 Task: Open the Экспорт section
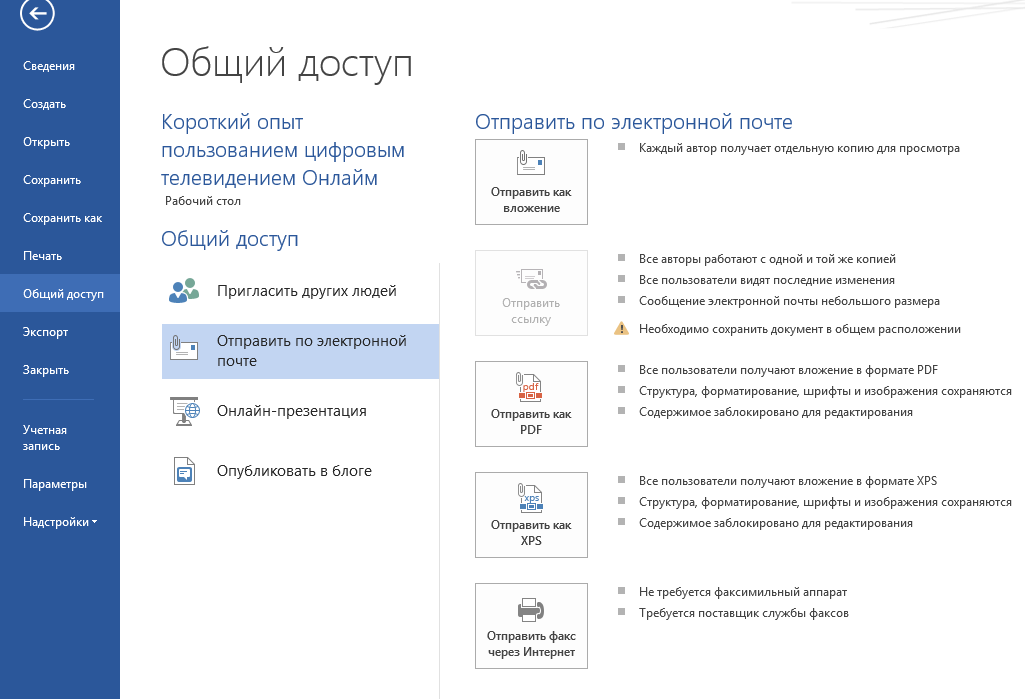(x=45, y=332)
